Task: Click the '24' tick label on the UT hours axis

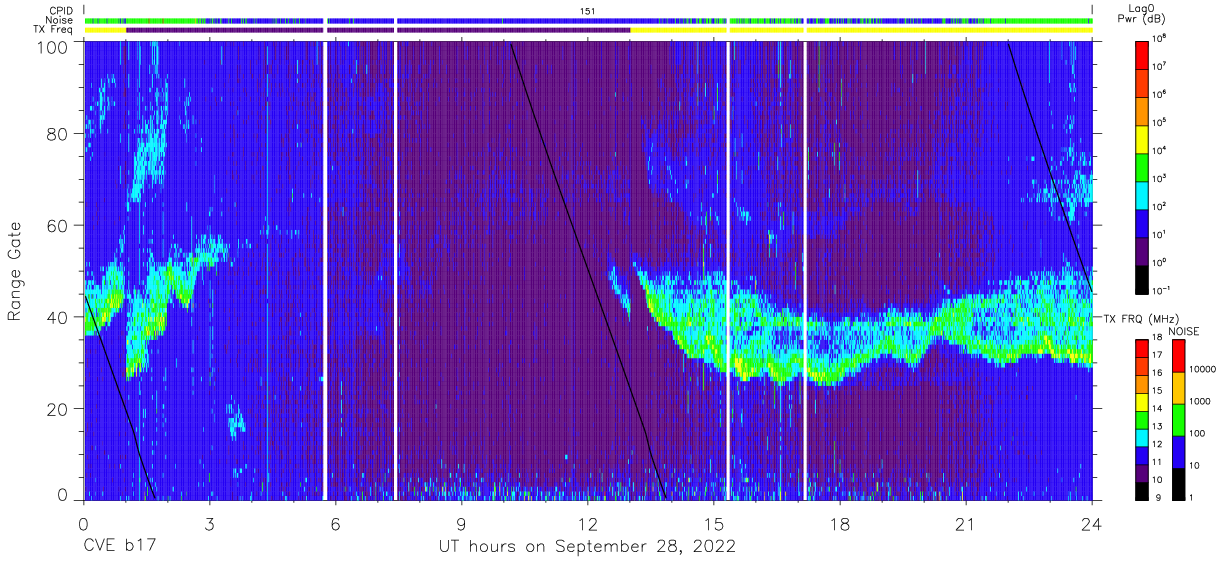Action: tap(1091, 523)
